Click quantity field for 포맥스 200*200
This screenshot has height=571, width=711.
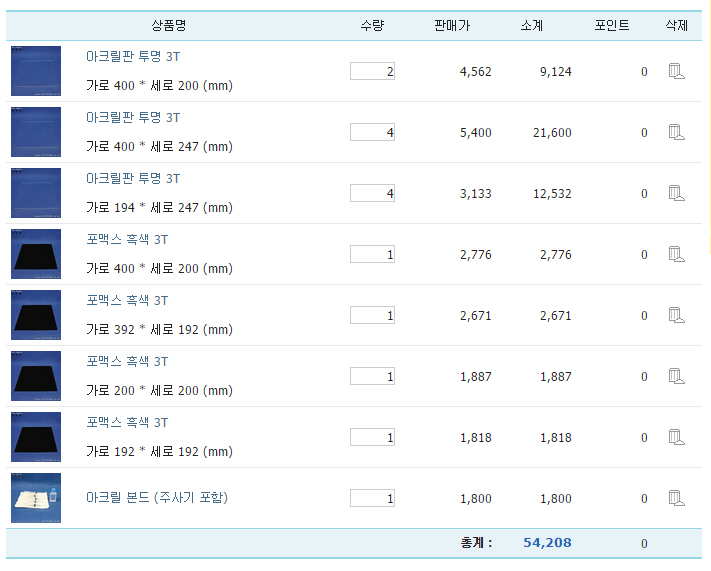click(x=372, y=376)
